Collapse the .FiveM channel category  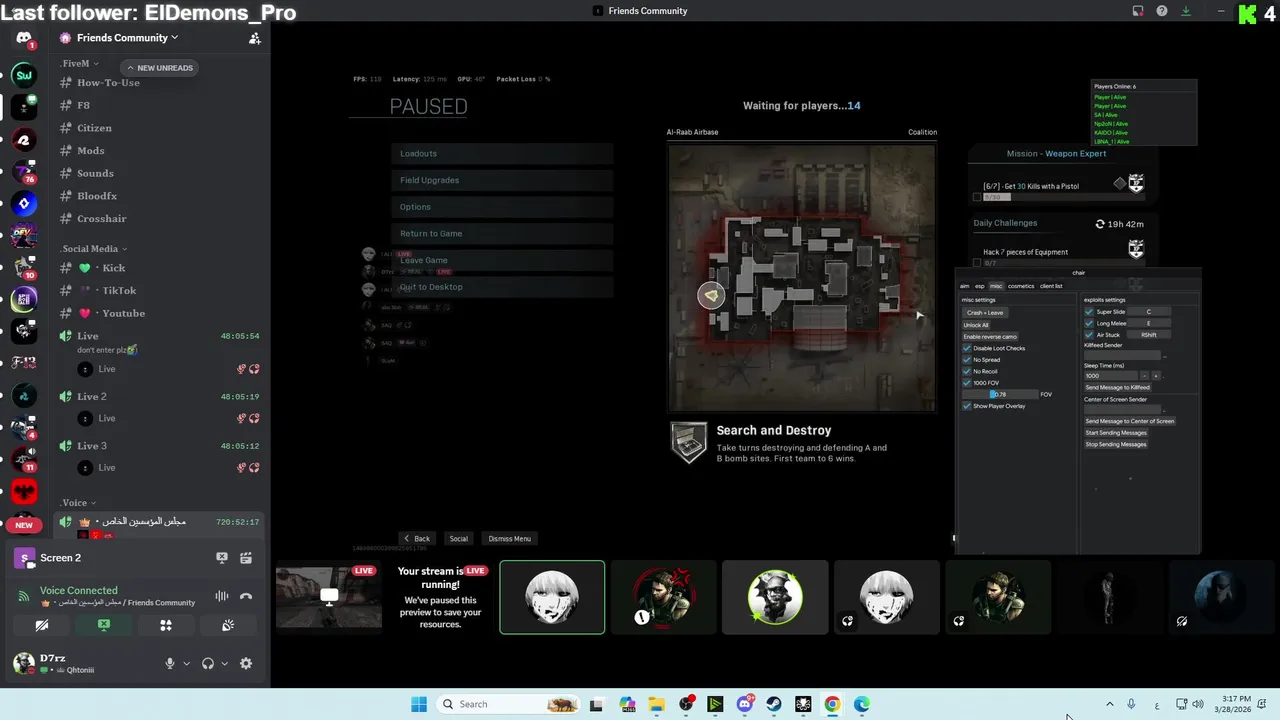point(80,63)
